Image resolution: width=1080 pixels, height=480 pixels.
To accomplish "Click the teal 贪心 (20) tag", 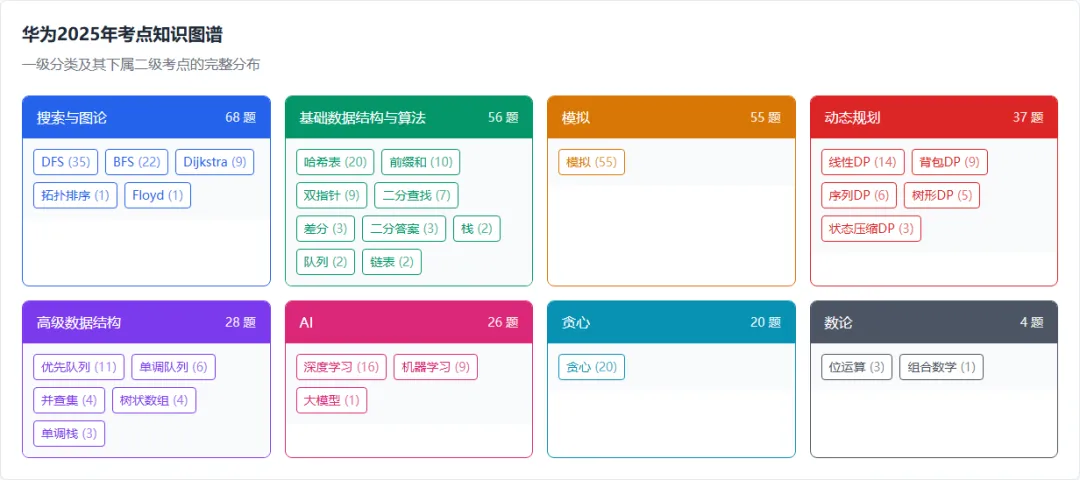I will (x=592, y=367).
